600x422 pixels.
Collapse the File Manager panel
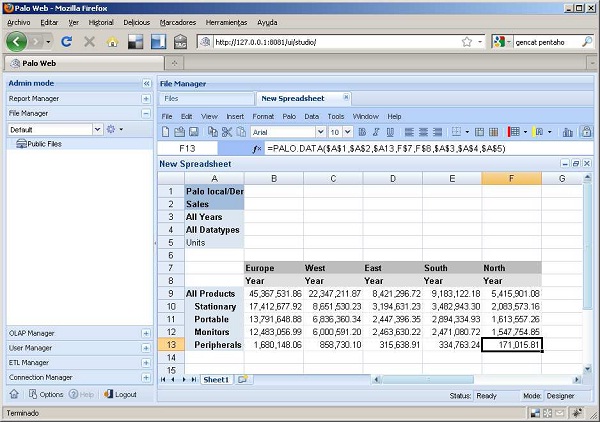pyautogui.click(x=146, y=113)
